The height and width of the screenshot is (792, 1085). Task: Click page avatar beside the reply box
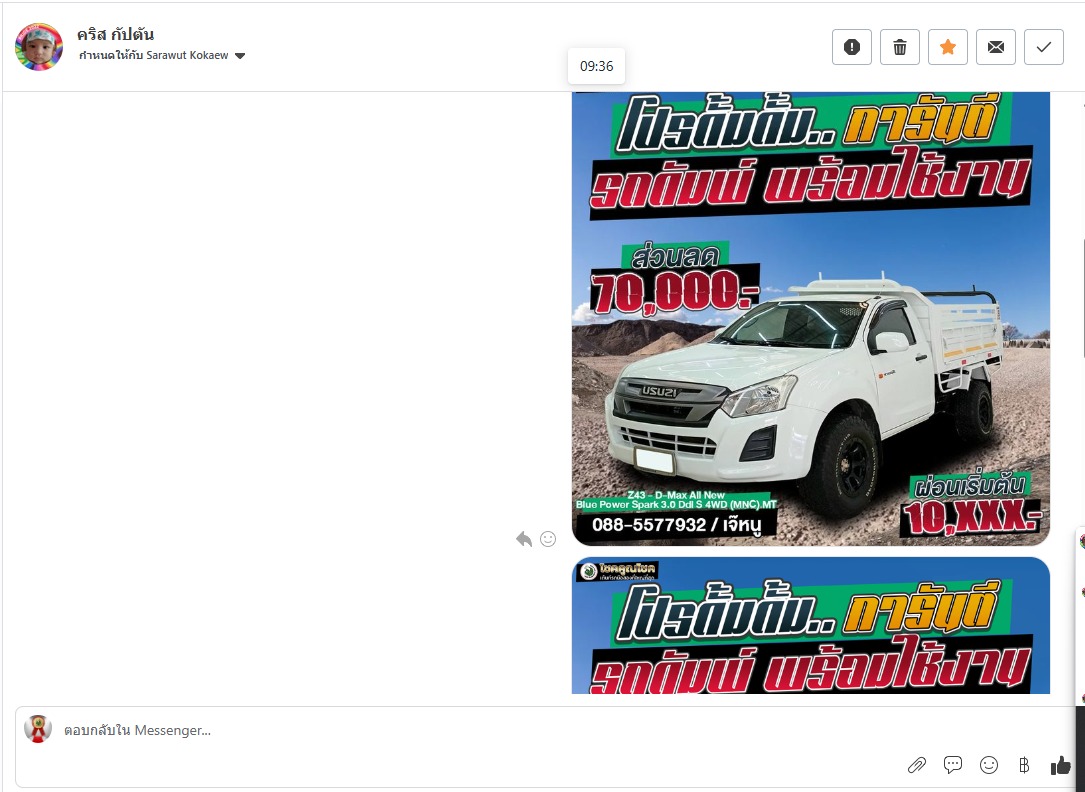[38, 729]
